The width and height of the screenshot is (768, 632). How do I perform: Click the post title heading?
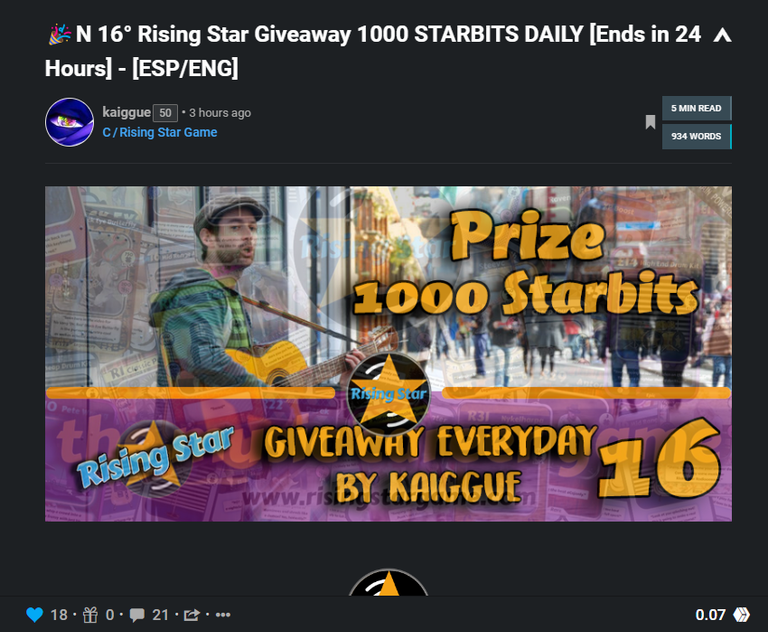[373, 51]
